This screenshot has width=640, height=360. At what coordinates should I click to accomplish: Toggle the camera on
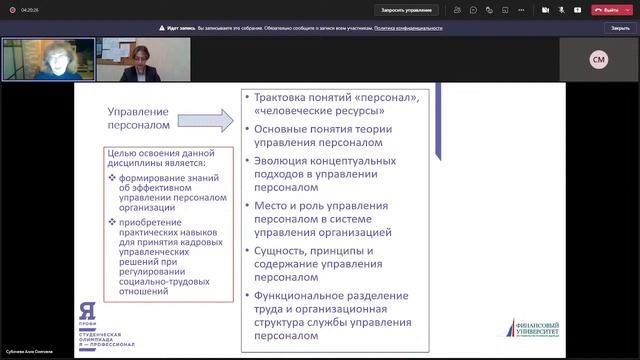tap(545, 10)
